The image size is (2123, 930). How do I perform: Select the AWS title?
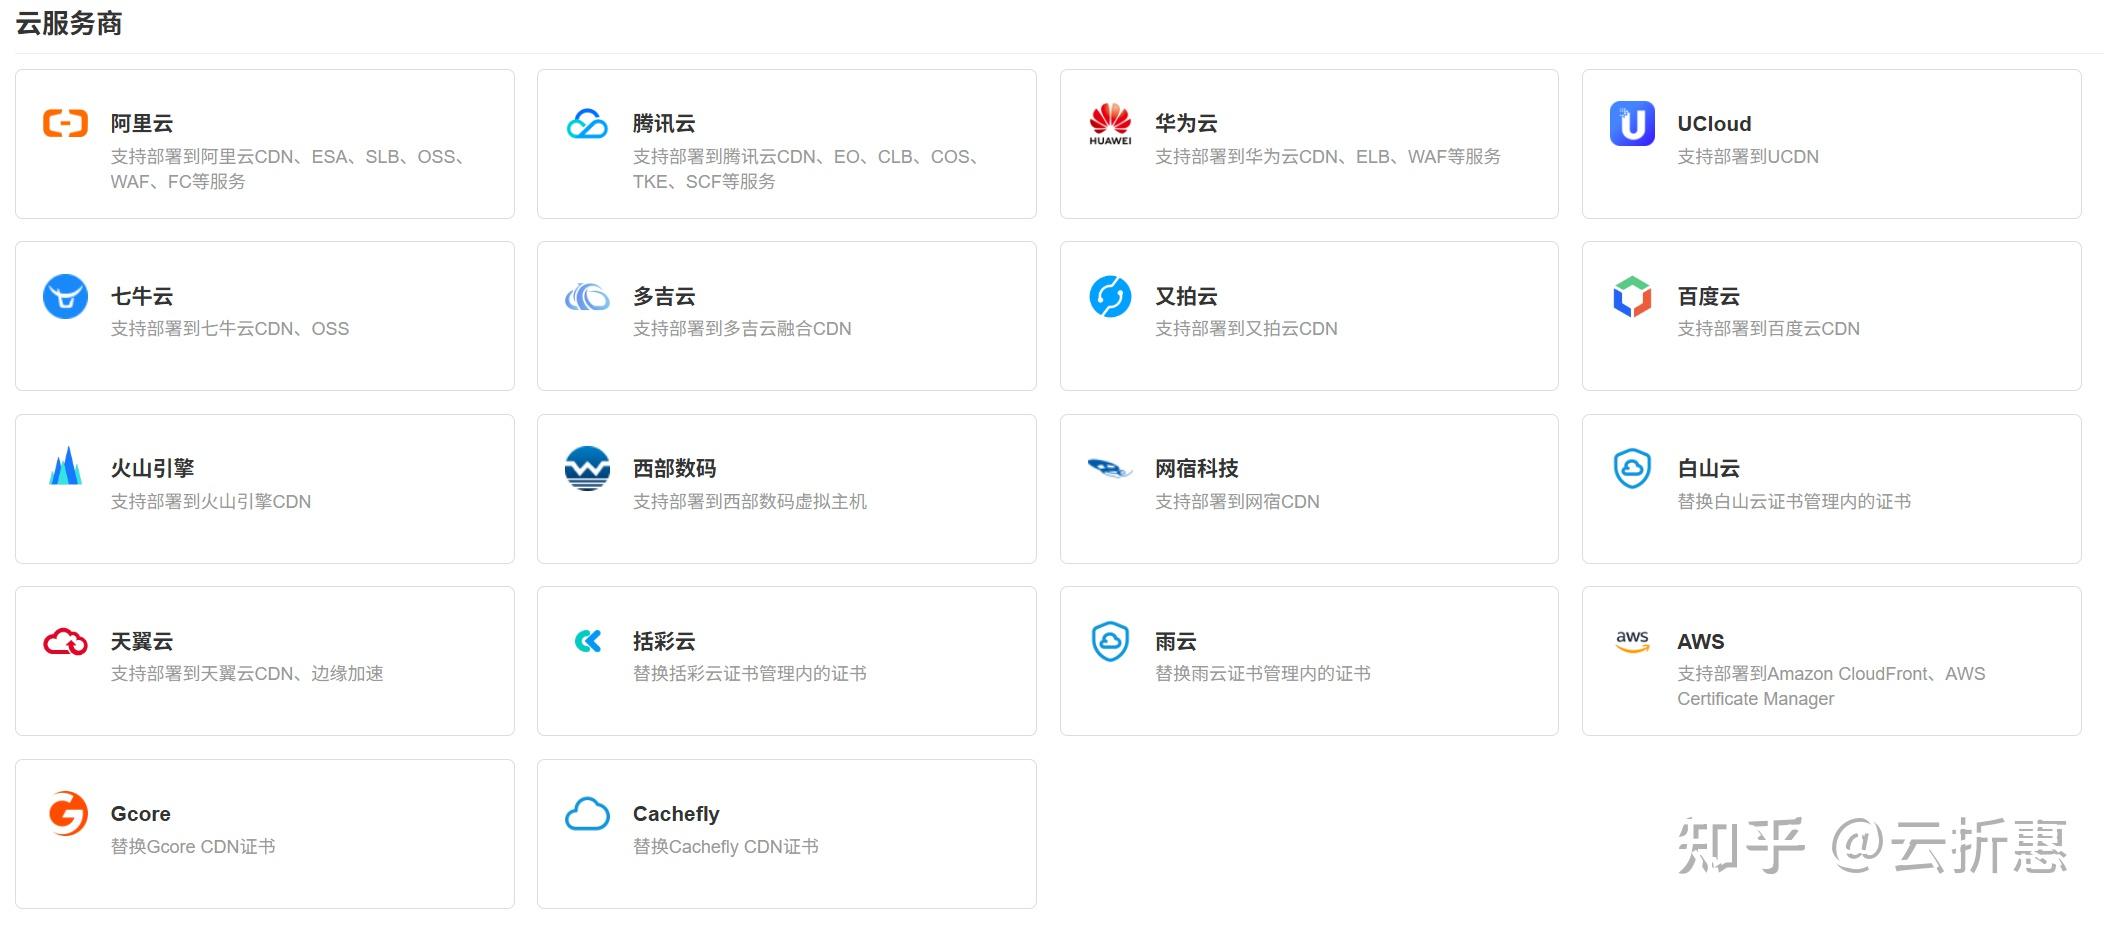tap(1701, 641)
